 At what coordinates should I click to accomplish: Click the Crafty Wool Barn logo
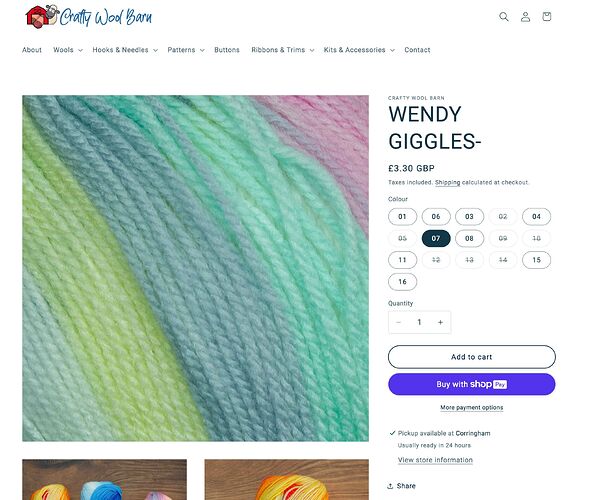click(x=89, y=16)
